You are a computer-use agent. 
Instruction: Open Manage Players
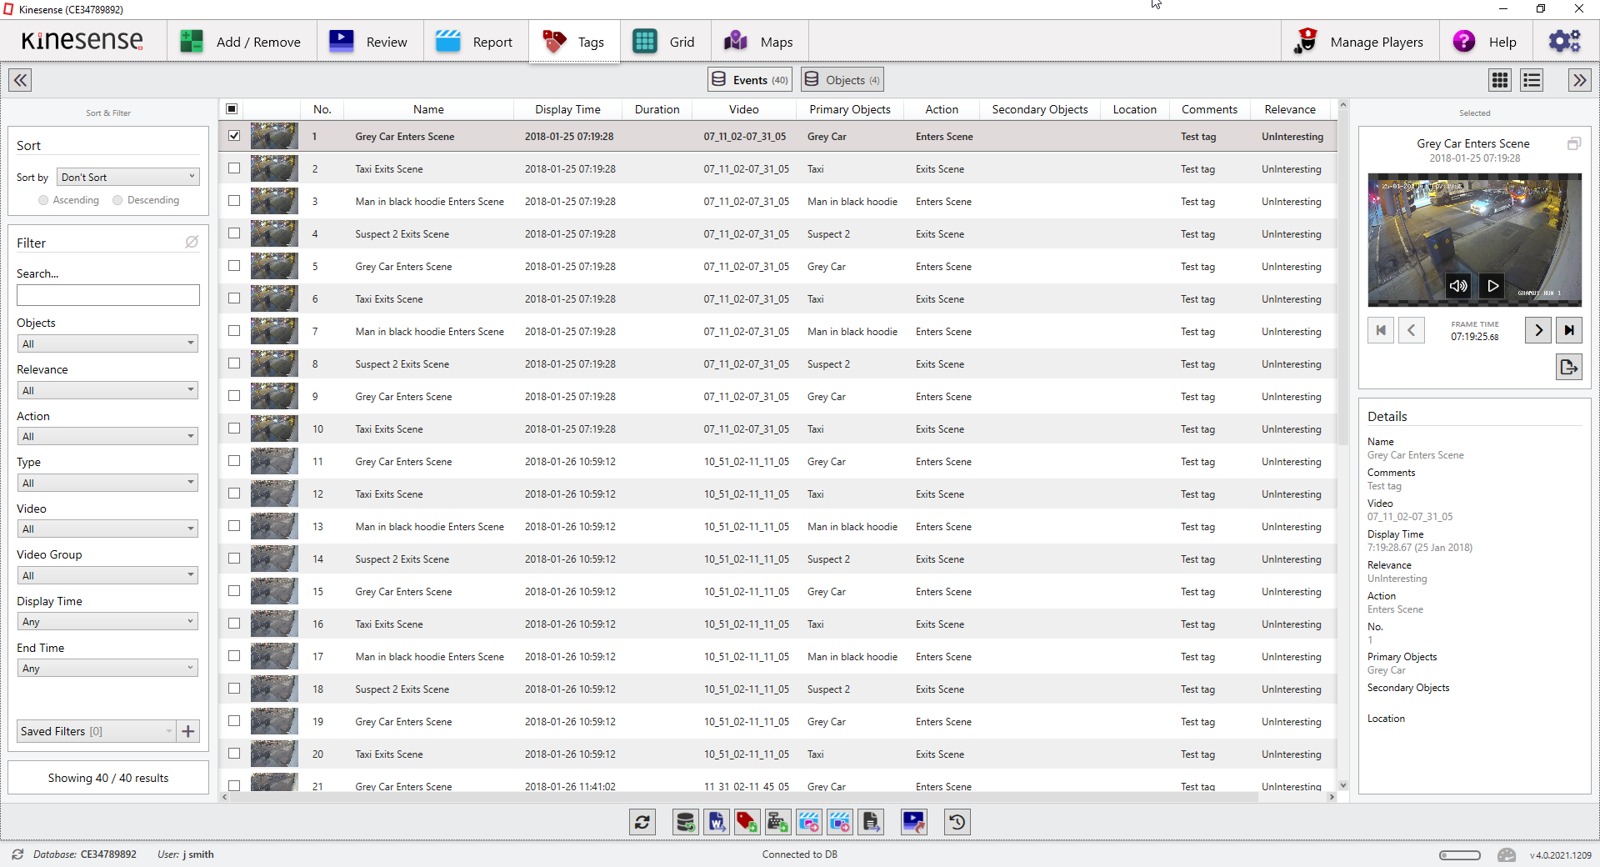tap(1358, 42)
